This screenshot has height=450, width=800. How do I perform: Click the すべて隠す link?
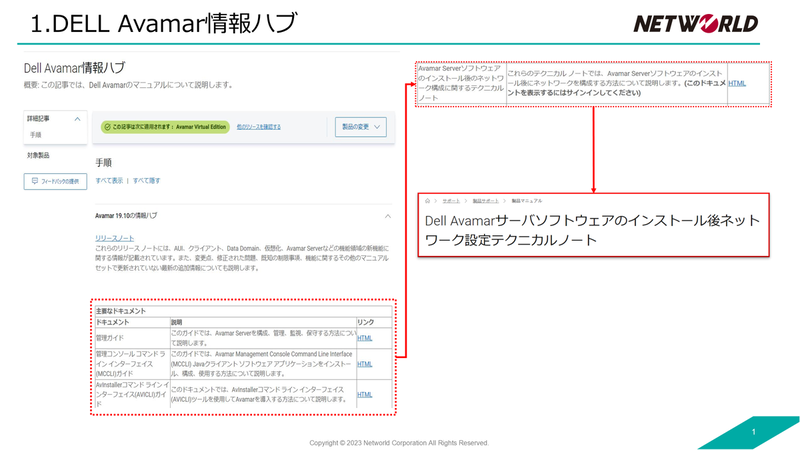pos(146,181)
